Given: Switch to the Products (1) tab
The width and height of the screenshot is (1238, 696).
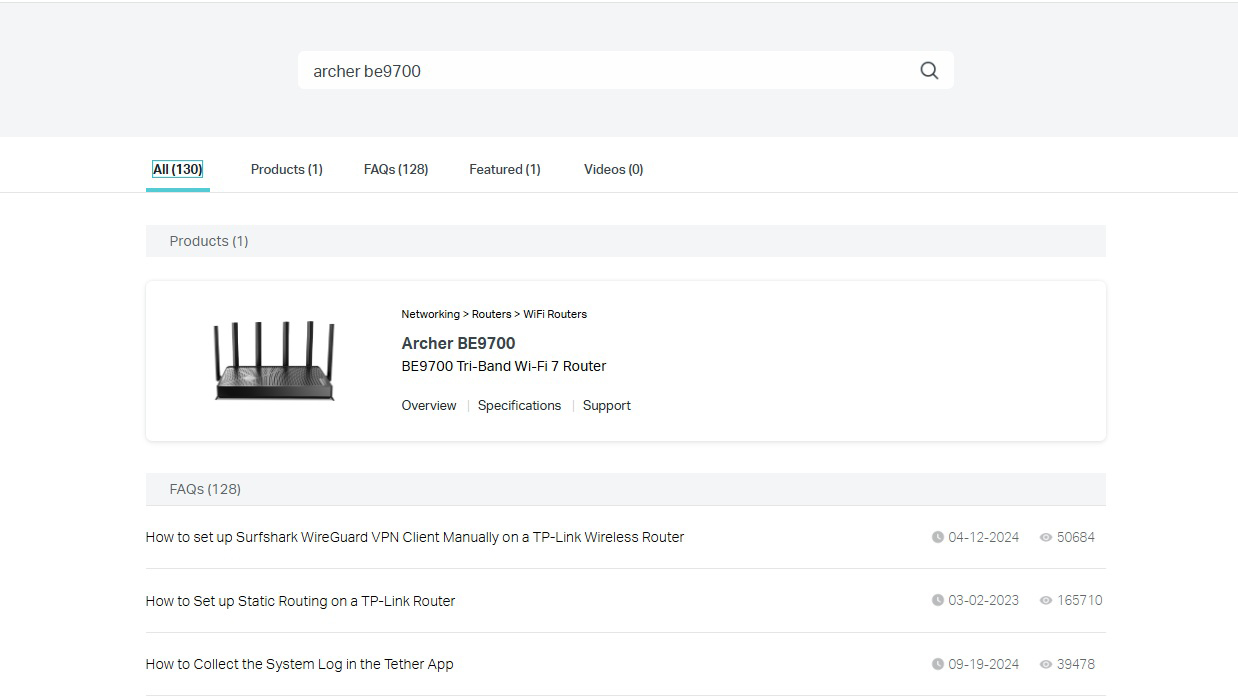Looking at the screenshot, I should coord(286,169).
